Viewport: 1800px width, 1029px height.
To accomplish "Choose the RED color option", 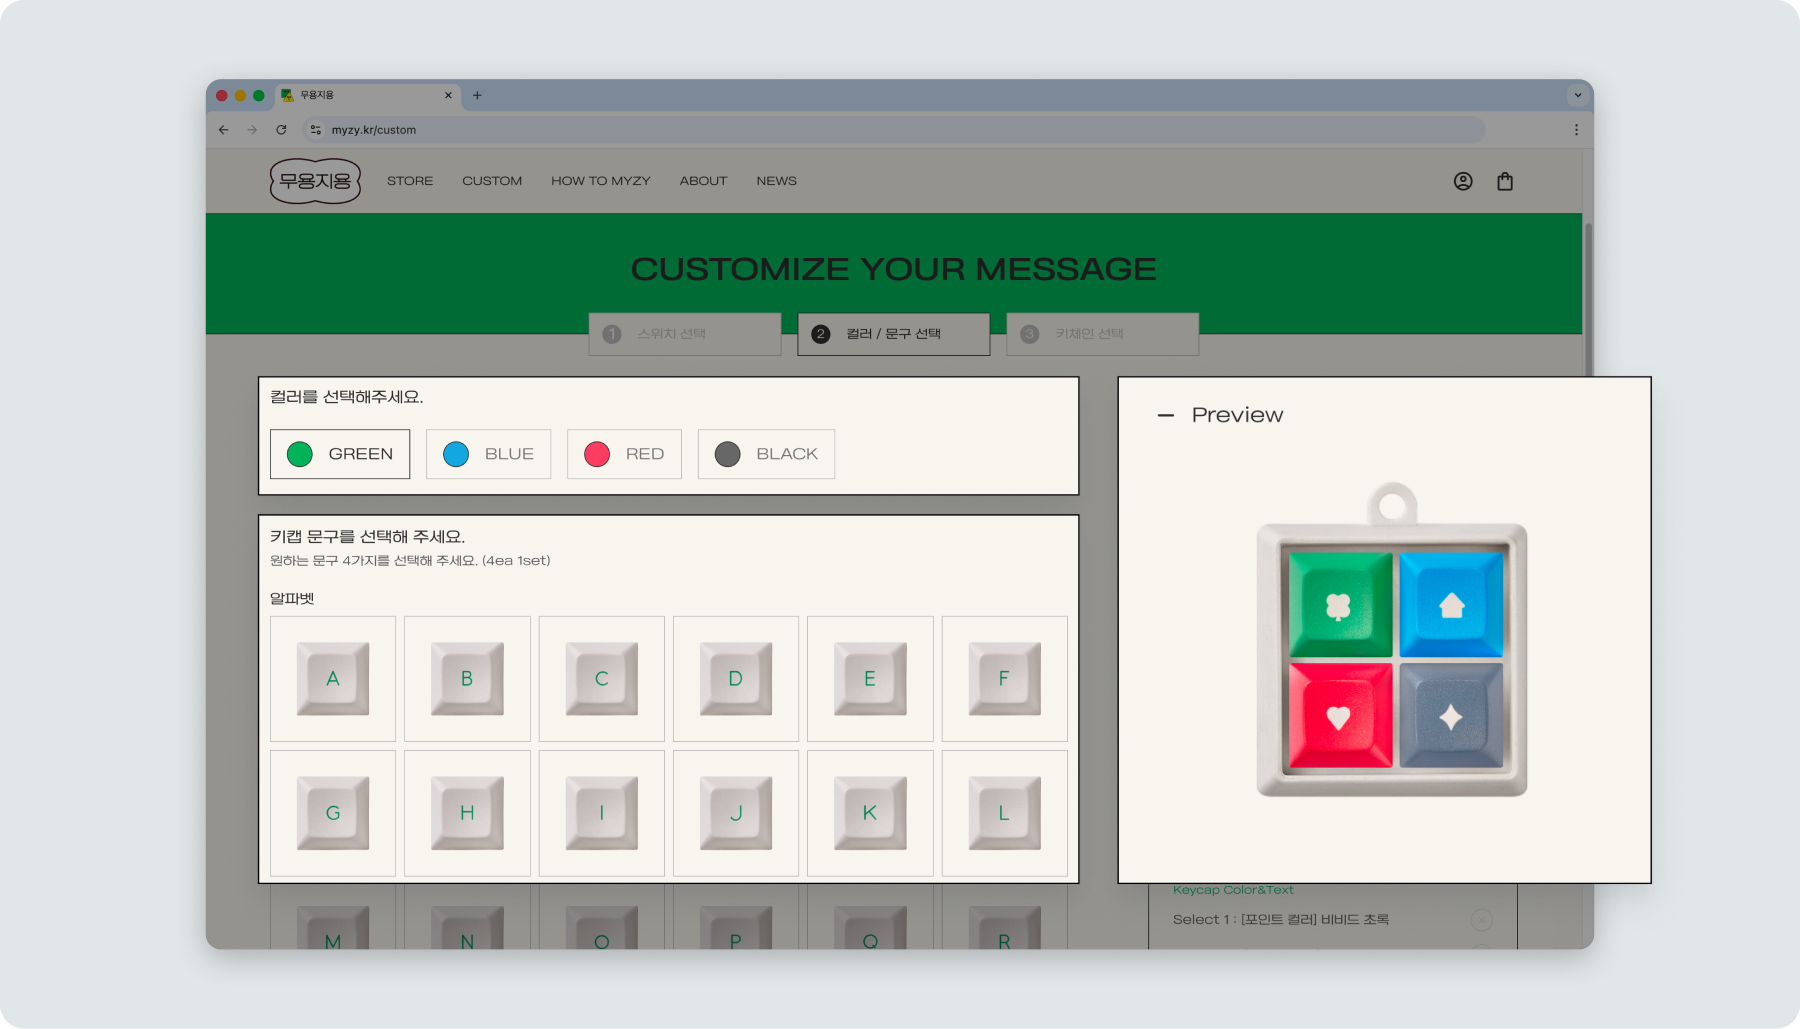I will (x=624, y=454).
